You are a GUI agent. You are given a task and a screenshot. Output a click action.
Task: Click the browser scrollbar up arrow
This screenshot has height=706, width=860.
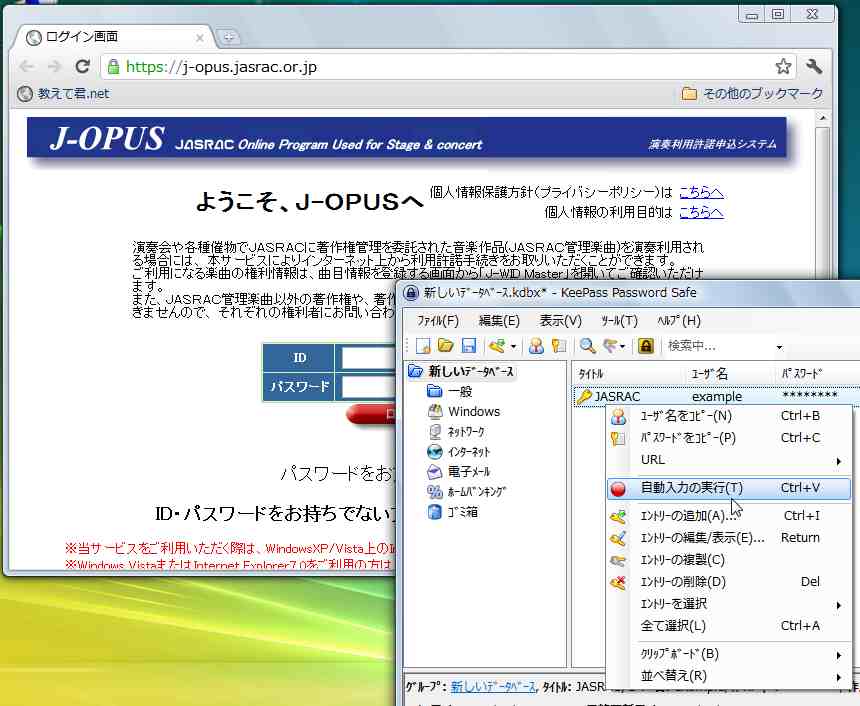click(822, 118)
